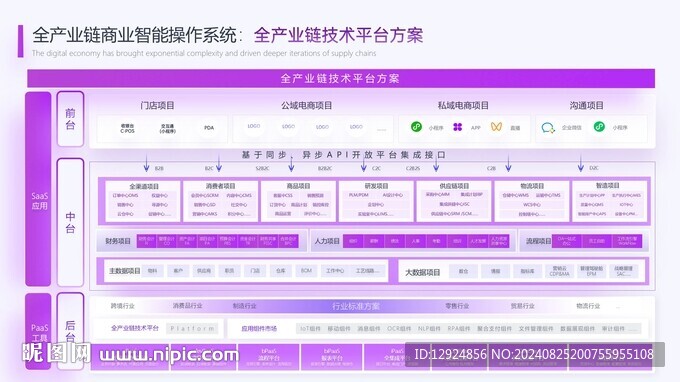Click the 财务项目 label
Image resolution: width=680 pixels, height=382 pixels.
tap(118, 241)
